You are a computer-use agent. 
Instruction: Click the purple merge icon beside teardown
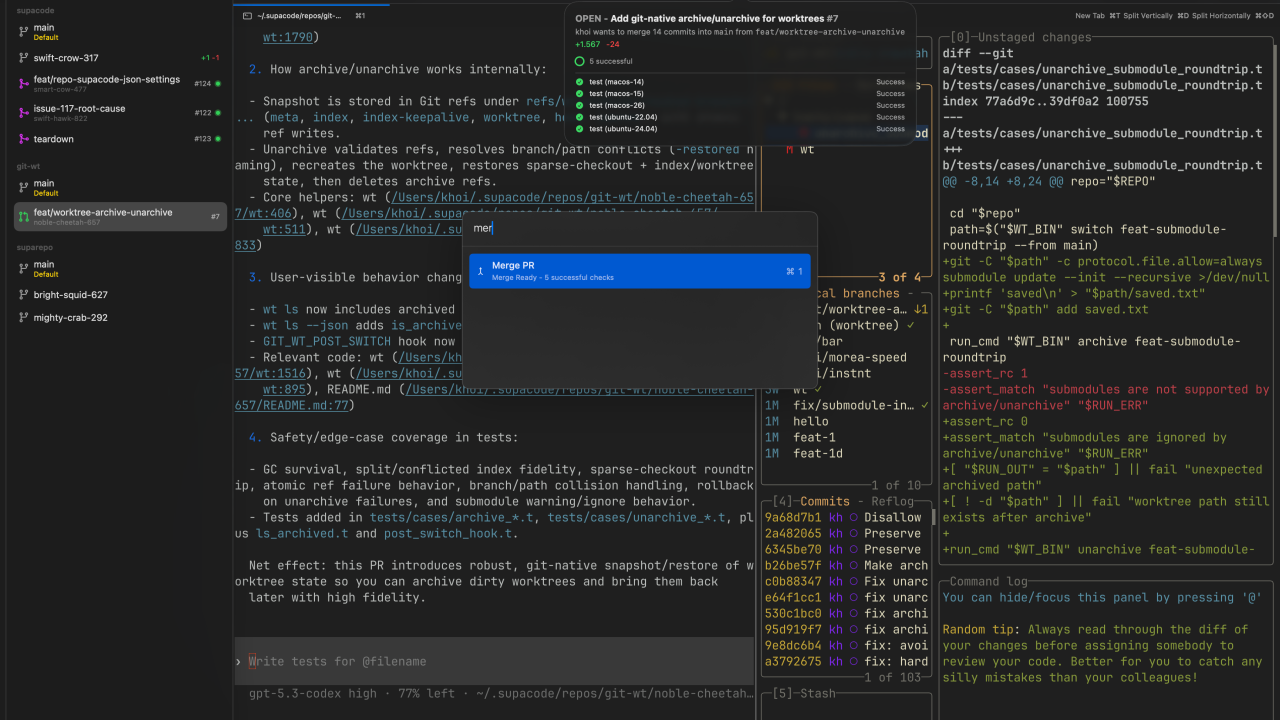pyautogui.click(x=23, y=139)
